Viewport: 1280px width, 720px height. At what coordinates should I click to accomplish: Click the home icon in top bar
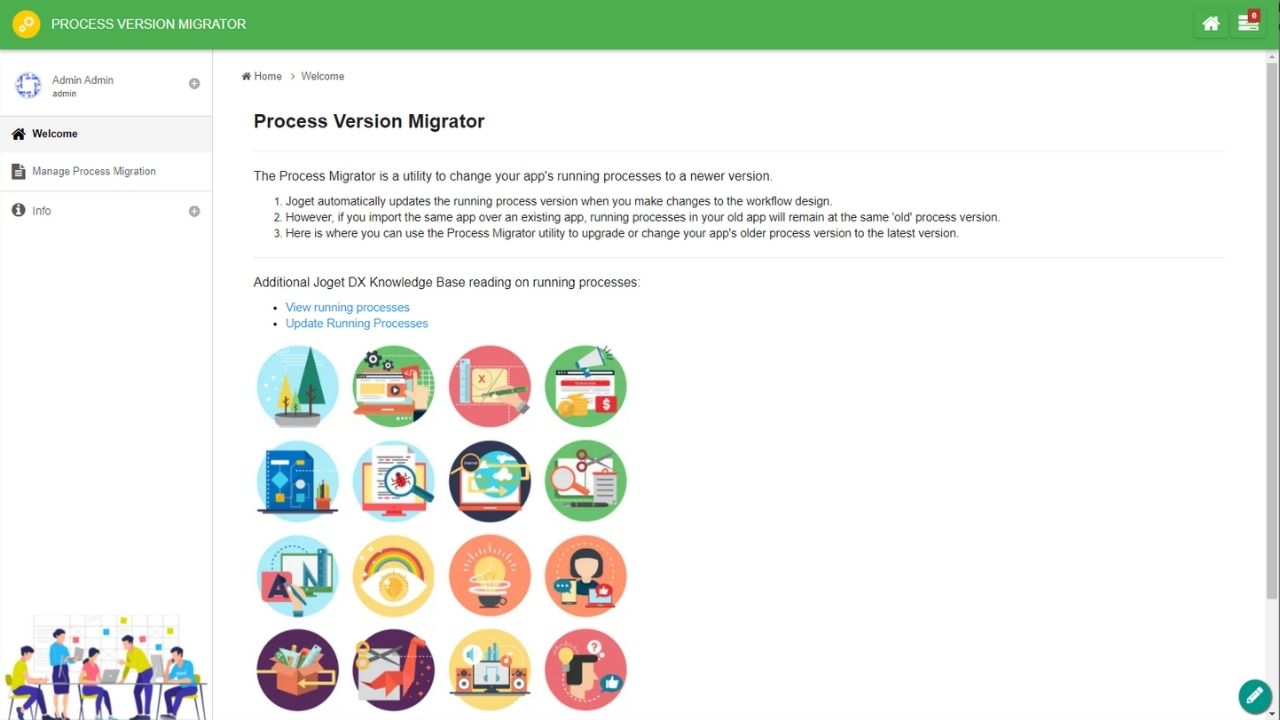(1210, 24)
